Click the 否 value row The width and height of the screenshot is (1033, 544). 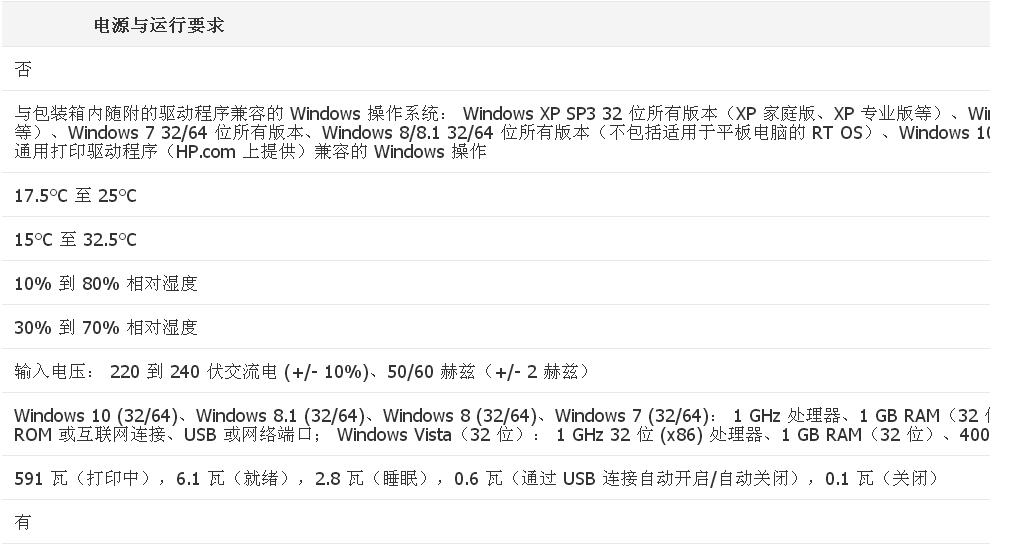tap(23, 69)
